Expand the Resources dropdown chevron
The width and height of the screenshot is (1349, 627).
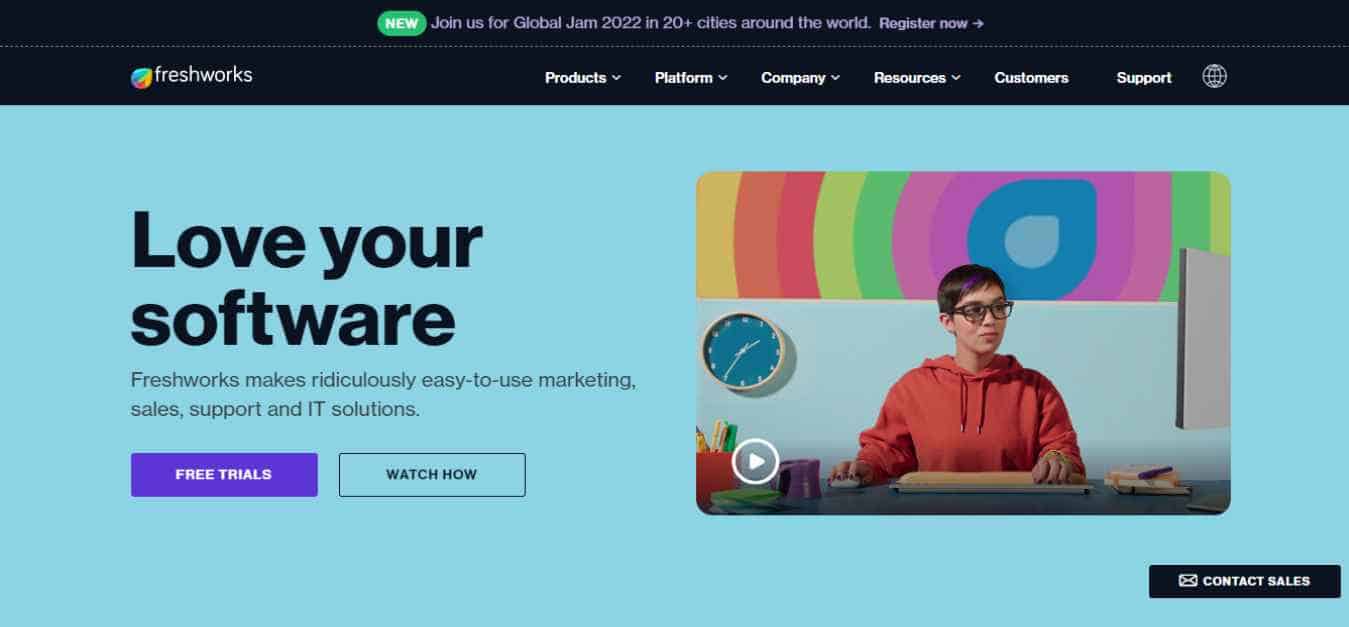pyautogui.click(x=955, y=77)
